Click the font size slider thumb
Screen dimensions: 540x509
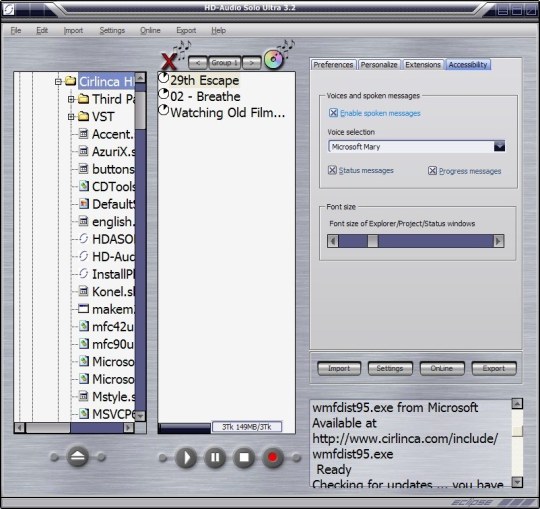click(373, 241)
